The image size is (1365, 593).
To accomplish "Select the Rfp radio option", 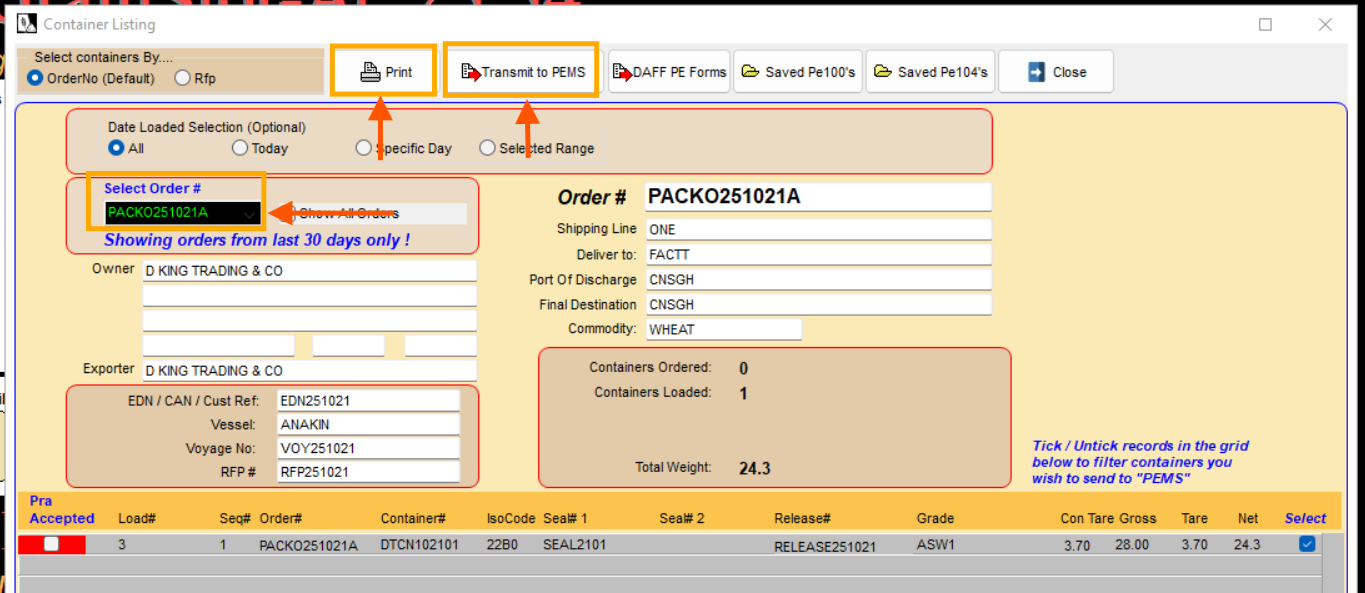I will coord(182,78).
